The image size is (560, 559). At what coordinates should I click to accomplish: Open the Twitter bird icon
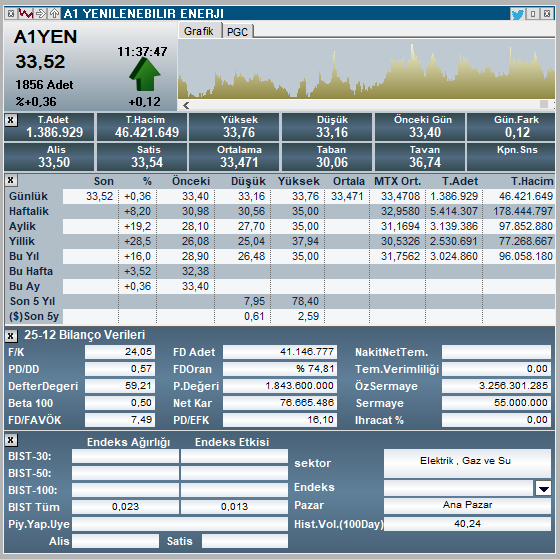click(x=518, y=14)
